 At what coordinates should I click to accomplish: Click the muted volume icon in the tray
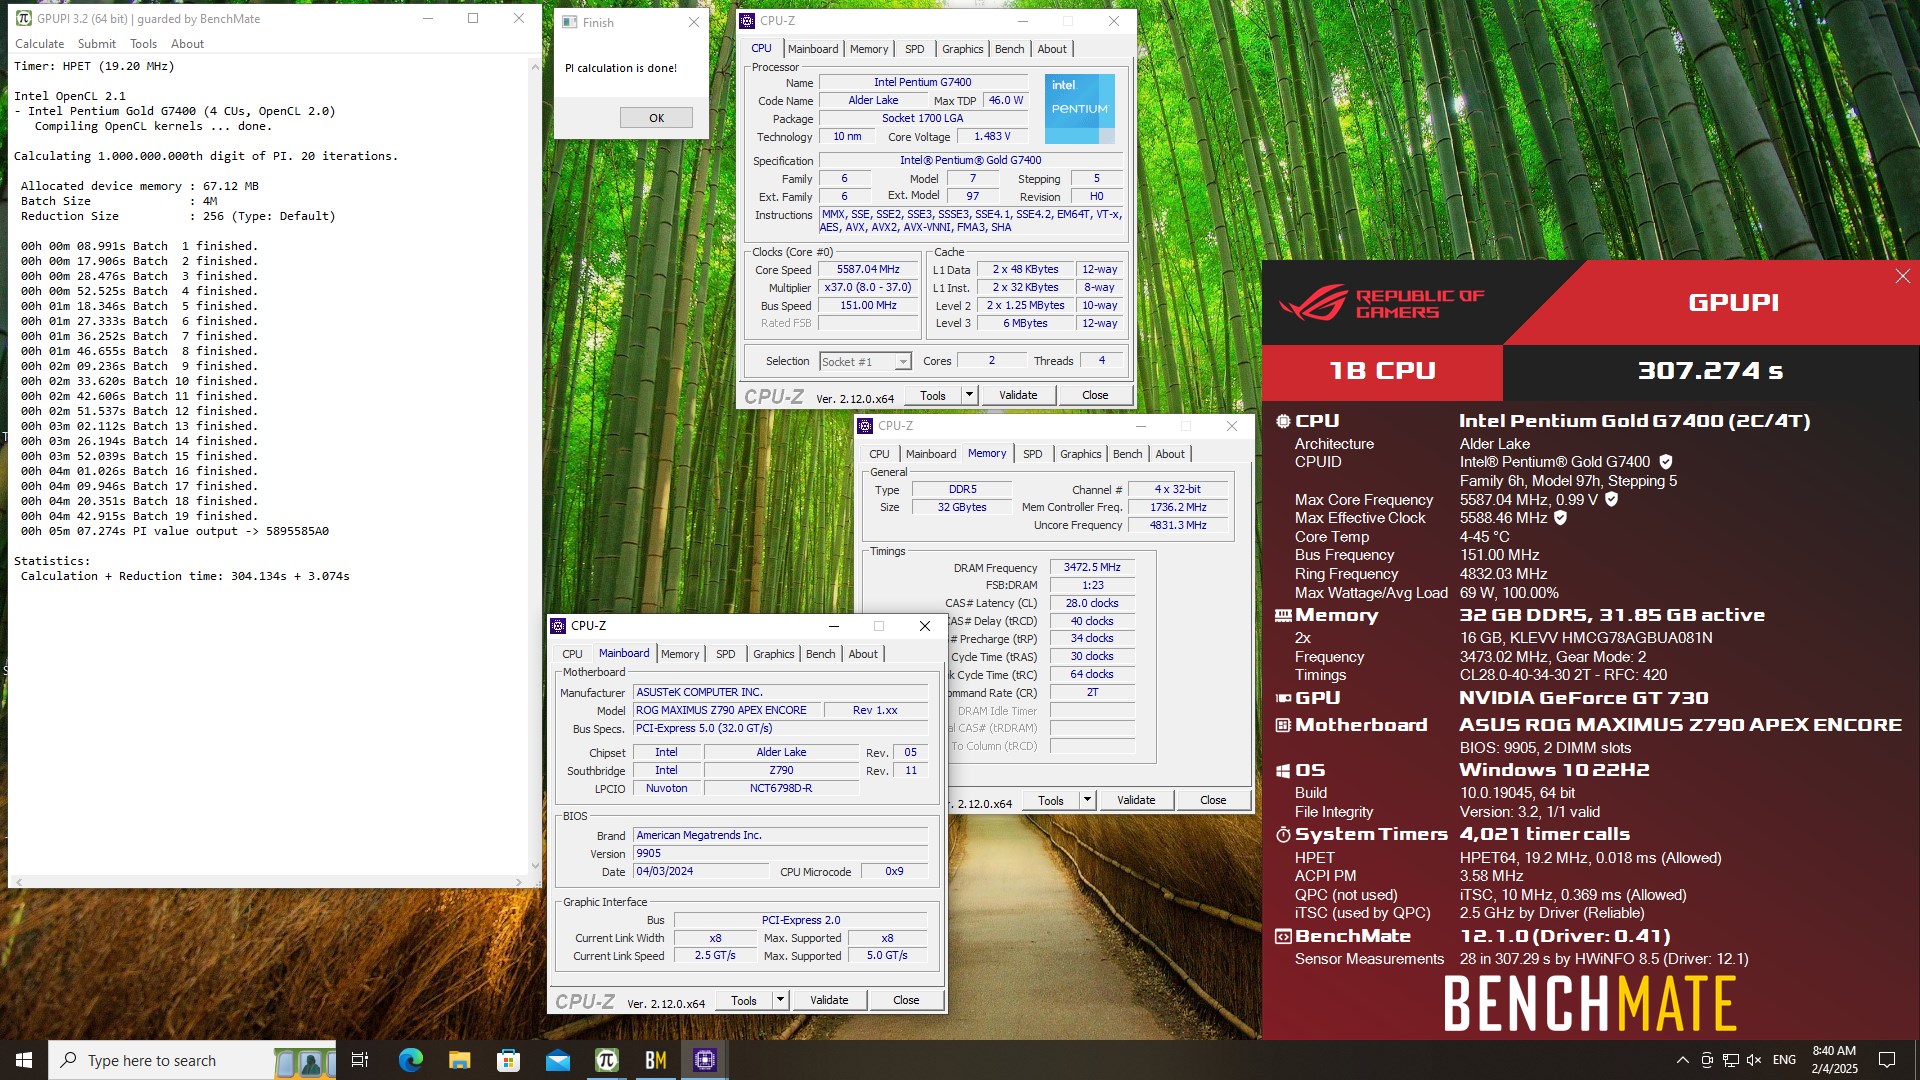click(x=1754, y=1060)
